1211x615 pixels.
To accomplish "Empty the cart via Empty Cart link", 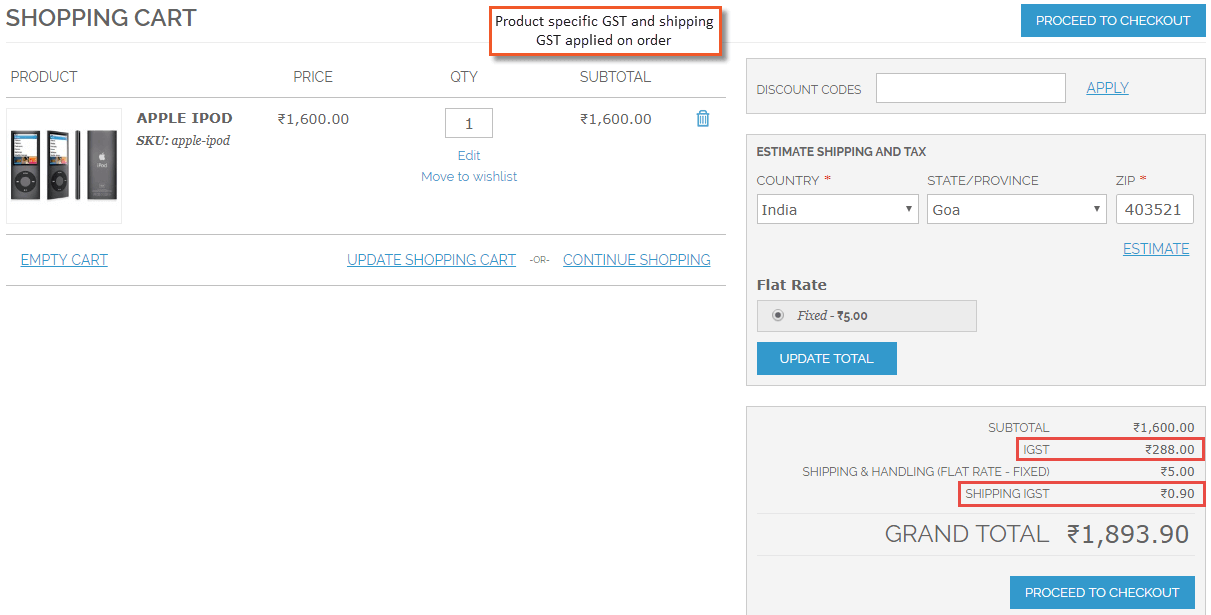I will coord(64,260).
